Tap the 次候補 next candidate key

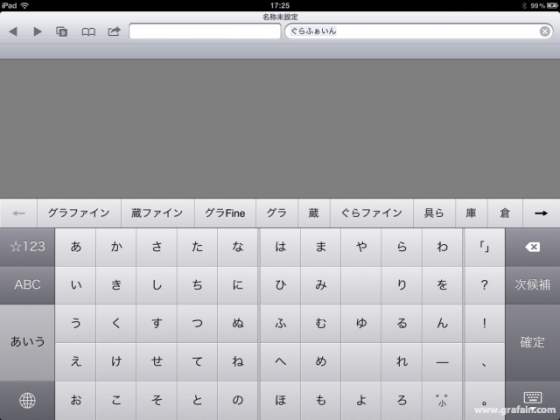[532, 285]
